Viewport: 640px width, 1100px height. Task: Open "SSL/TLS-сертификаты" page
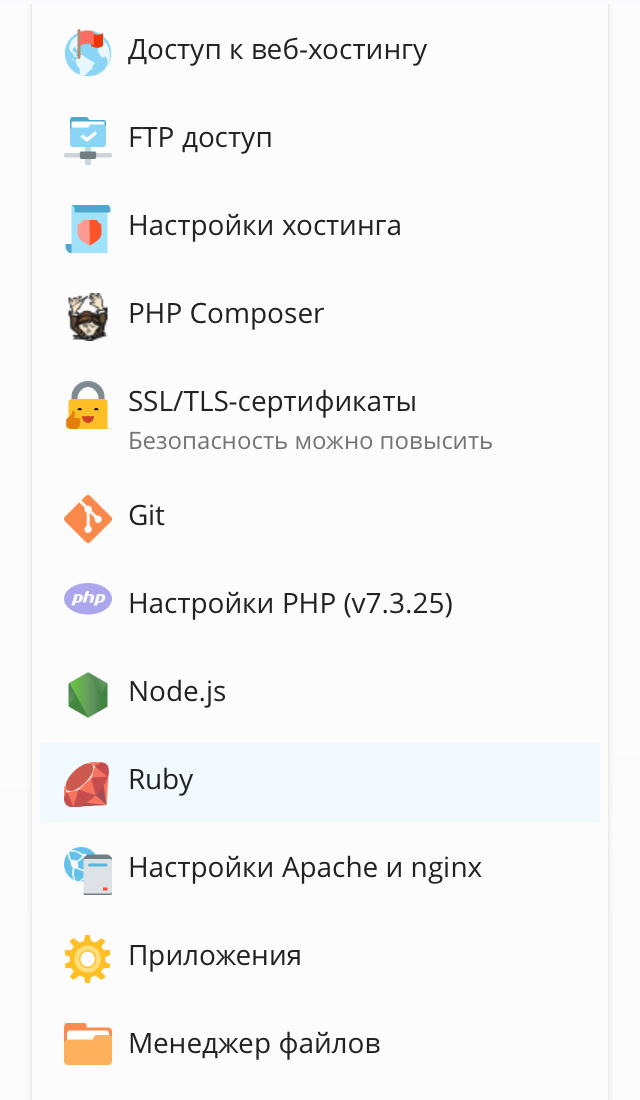click(272, 402)
